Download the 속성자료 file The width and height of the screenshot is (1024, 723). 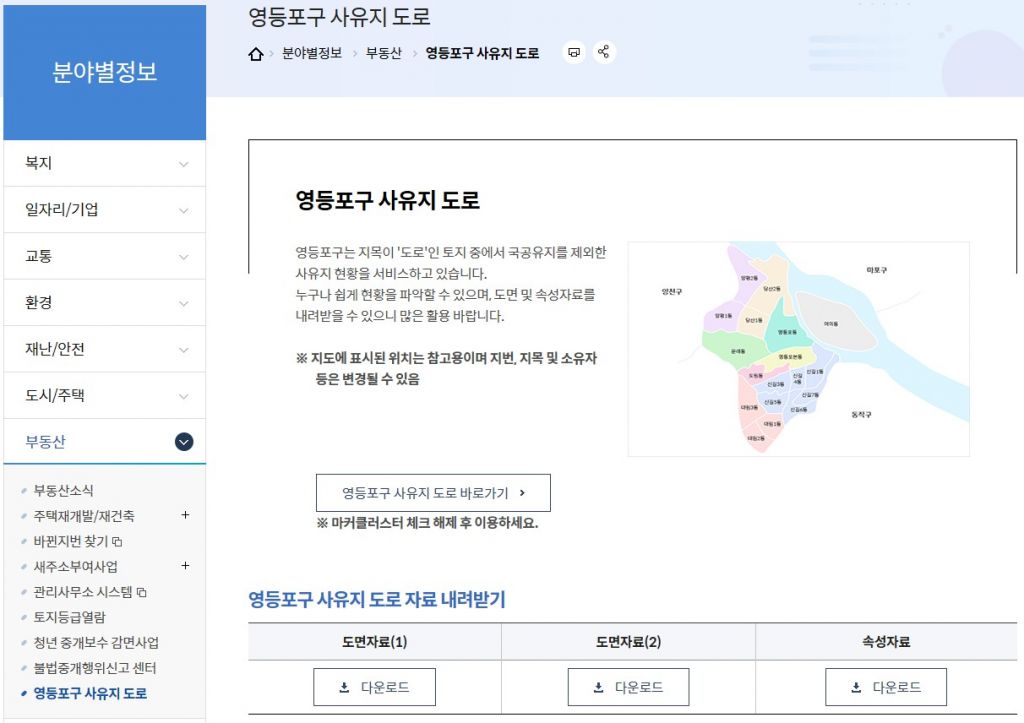885,687
